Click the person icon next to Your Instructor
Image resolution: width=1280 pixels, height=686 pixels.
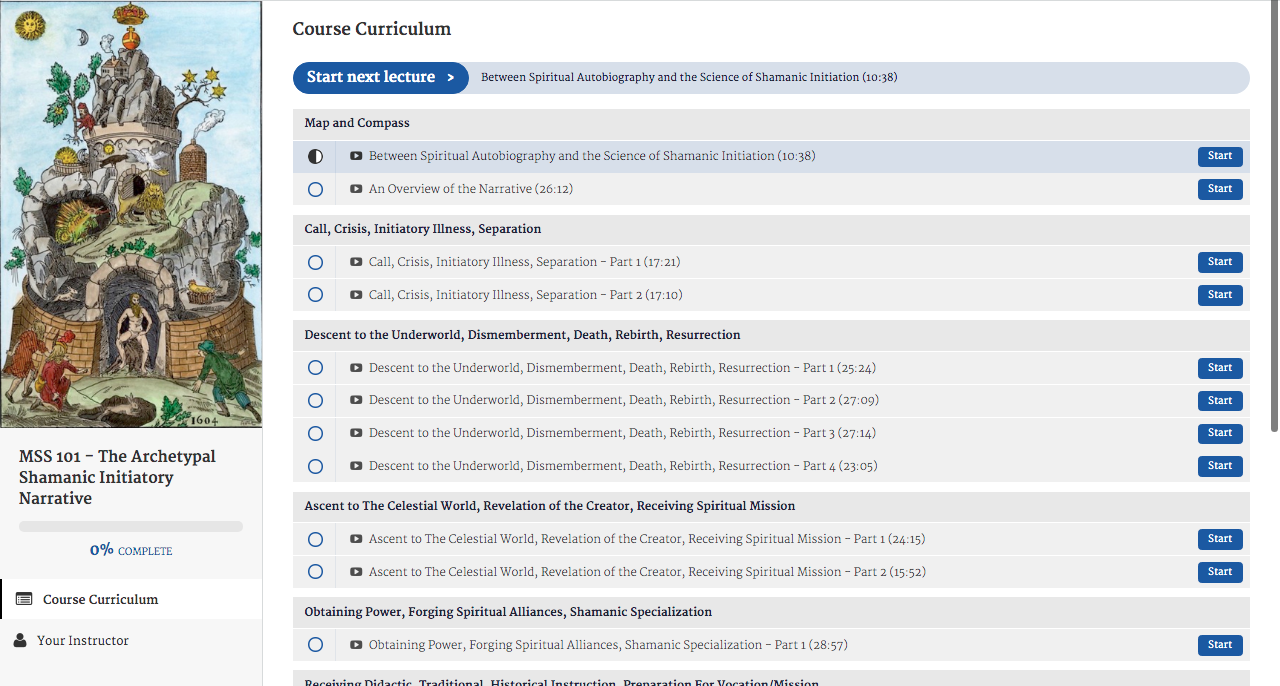click(x=21, y=640)
